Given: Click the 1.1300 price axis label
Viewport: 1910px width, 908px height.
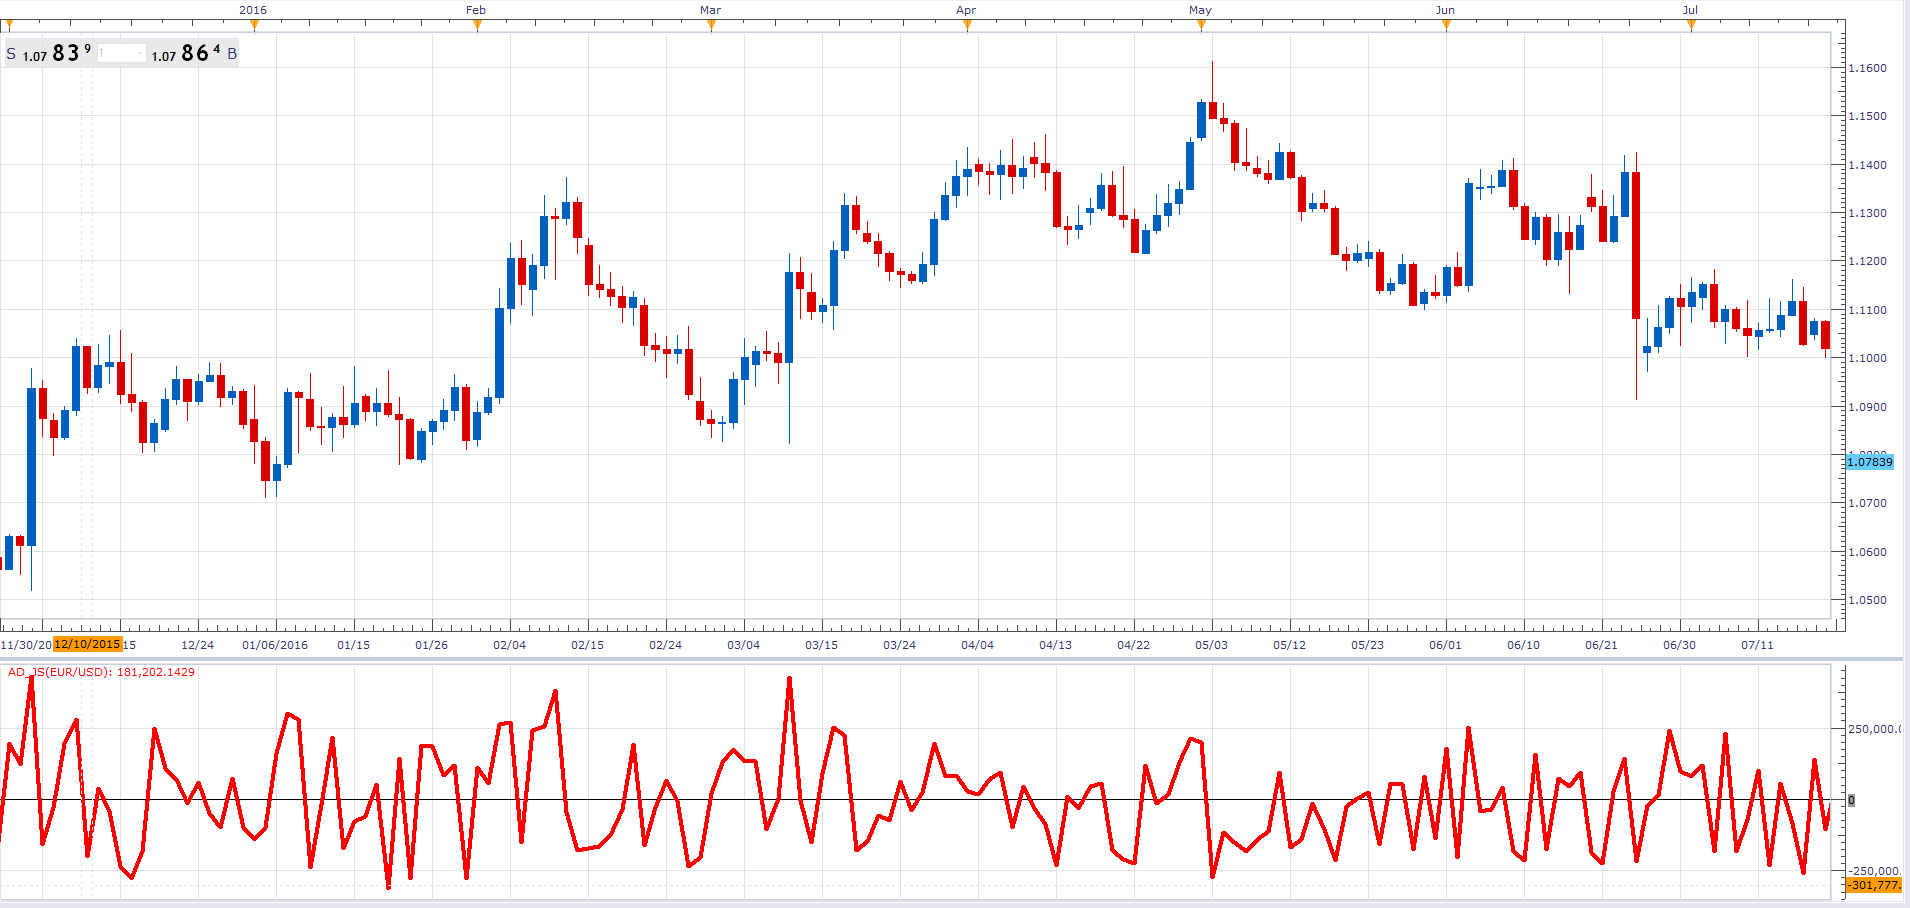Looking at the screenshot, I should (x=1867, y=213).
